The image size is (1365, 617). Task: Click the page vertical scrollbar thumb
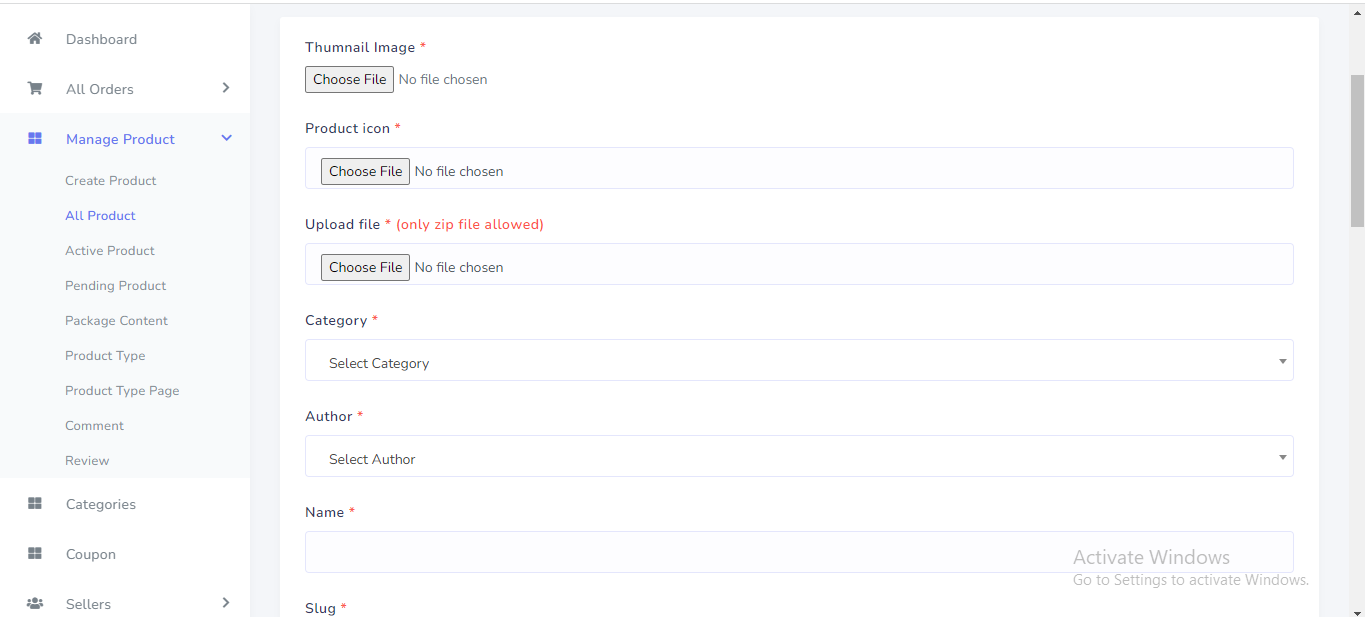pyautogui.click(x=1357, y=150)
